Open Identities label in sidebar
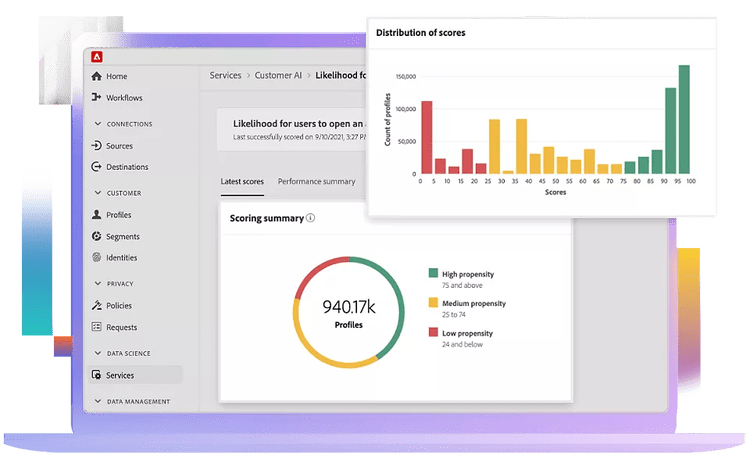The image size is (750, 470). pyautogui.click(x=121, y=258)
